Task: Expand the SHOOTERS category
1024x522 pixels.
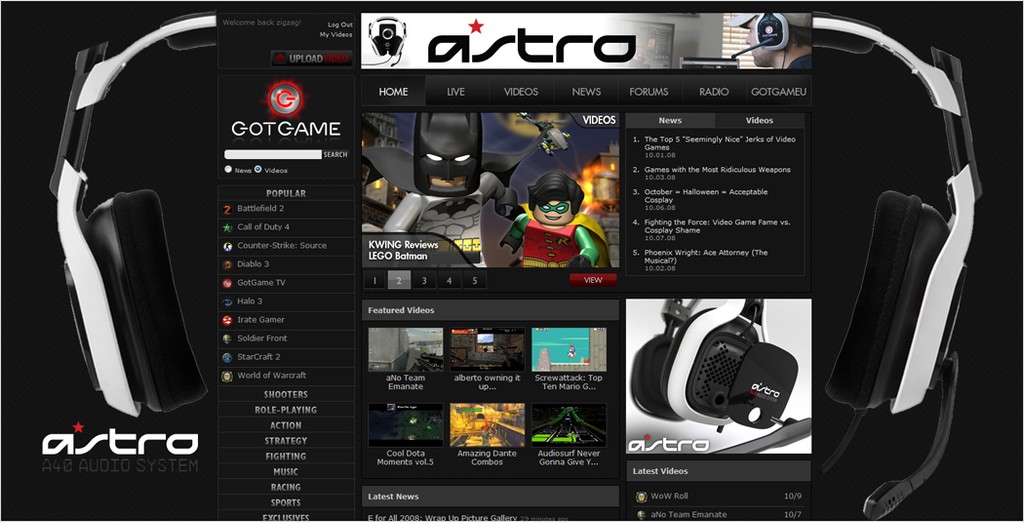Action: click(286, 395)
